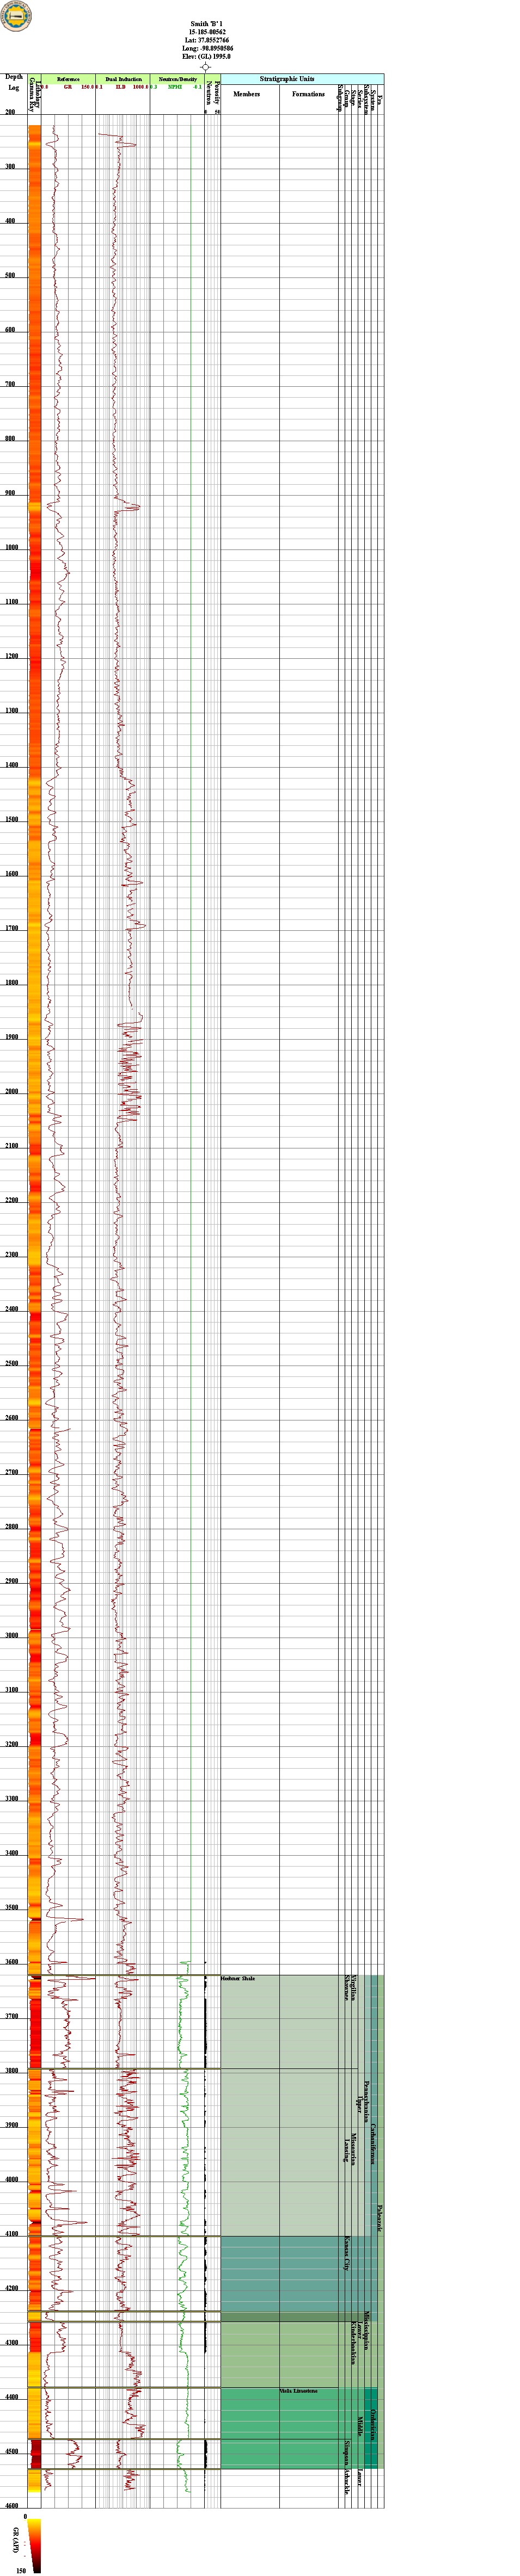This screenshot has width=520, height=2576.
Task: Click the Era column header
Action: (x=380, y=99)
